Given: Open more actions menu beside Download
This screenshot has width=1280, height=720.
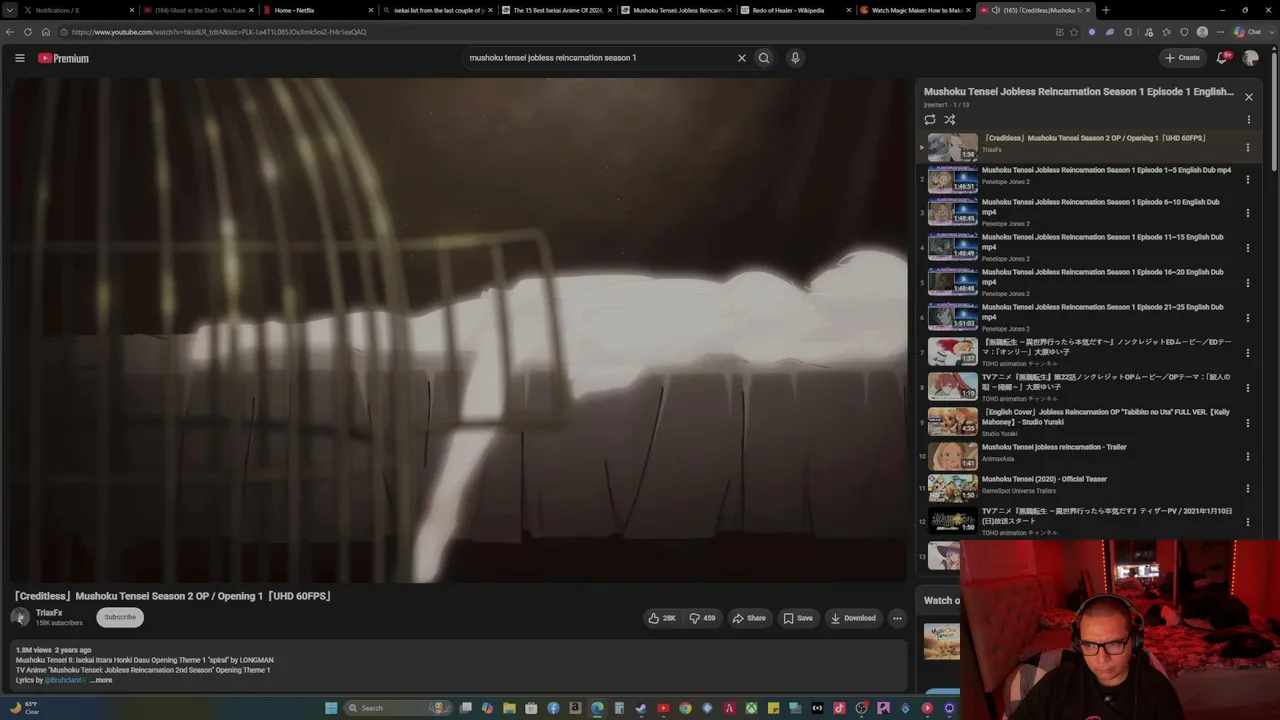Looking at the screenshot, I should (897, 618).
